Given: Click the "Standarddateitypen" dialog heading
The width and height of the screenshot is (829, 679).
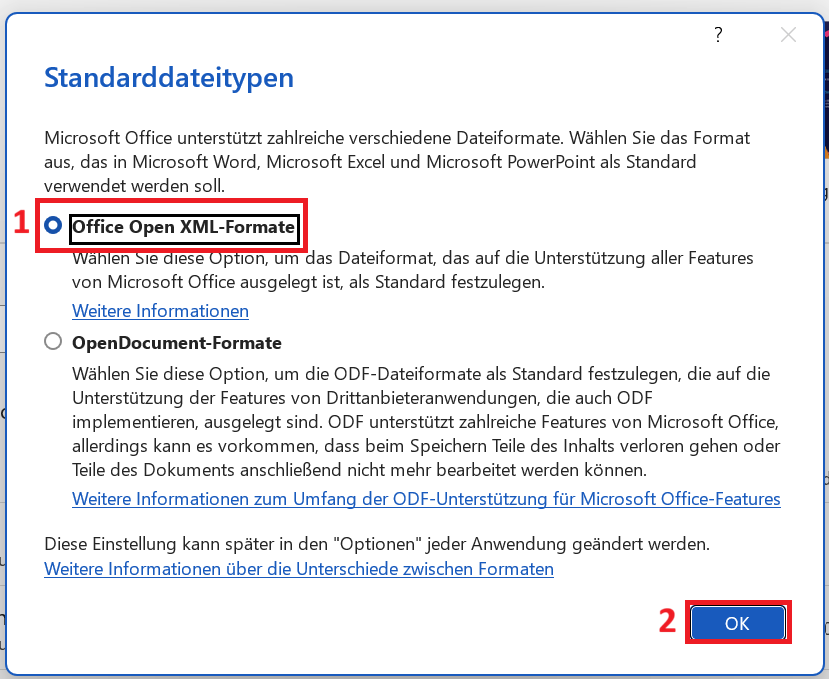Looking at the screenshot, I should (x=169, y=78).
